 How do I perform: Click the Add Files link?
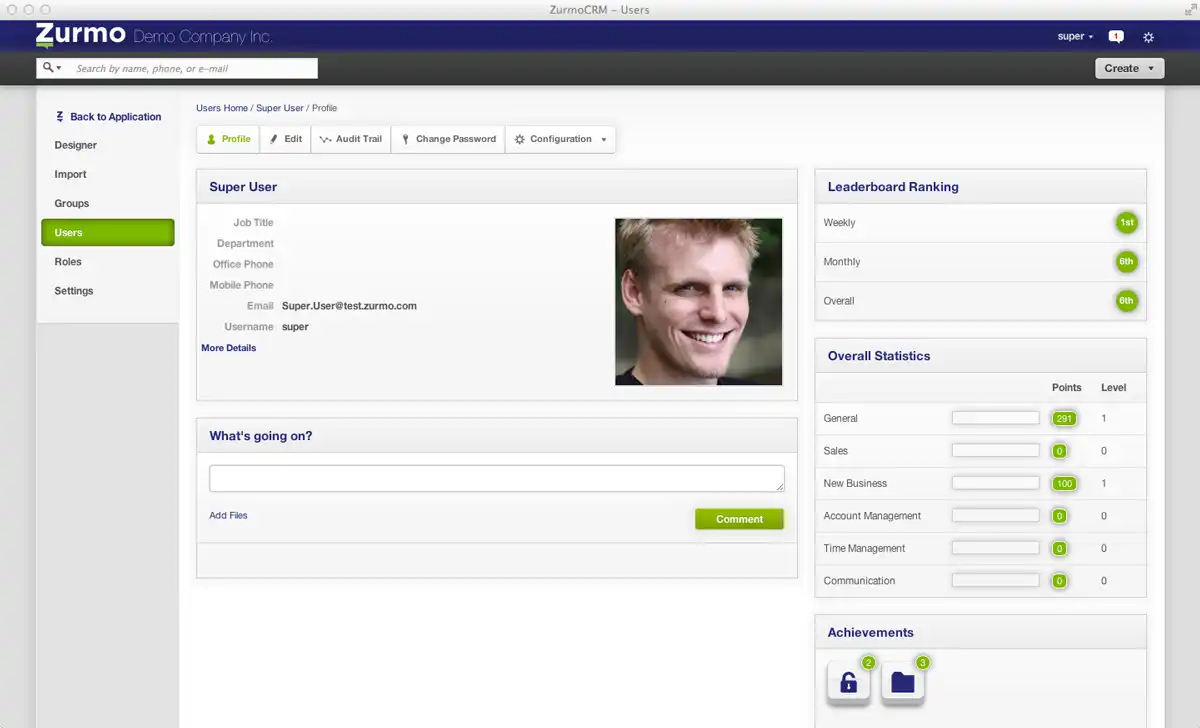pos(228,516)
